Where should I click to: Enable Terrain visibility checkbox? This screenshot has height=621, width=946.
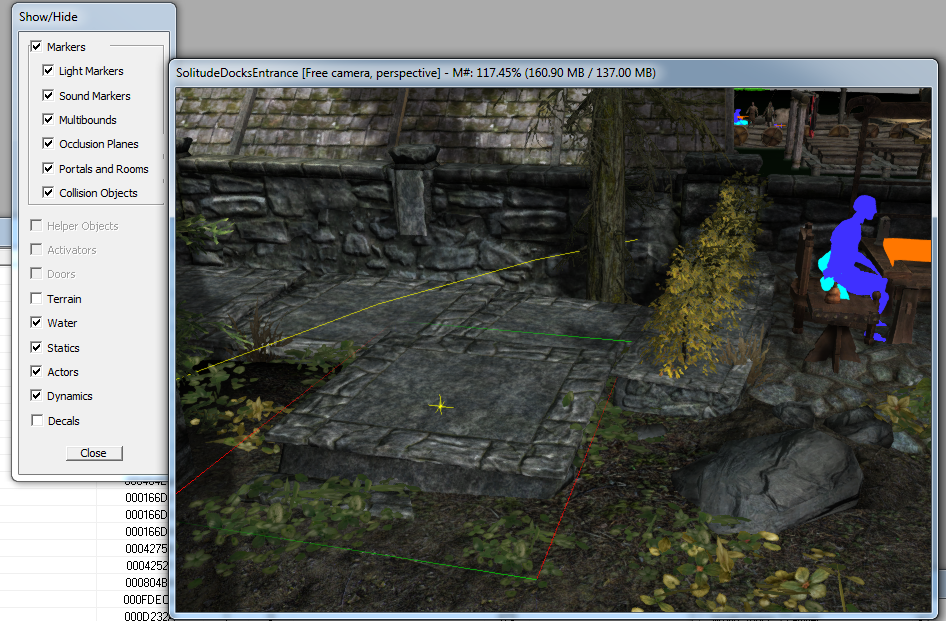coord(36,299)
